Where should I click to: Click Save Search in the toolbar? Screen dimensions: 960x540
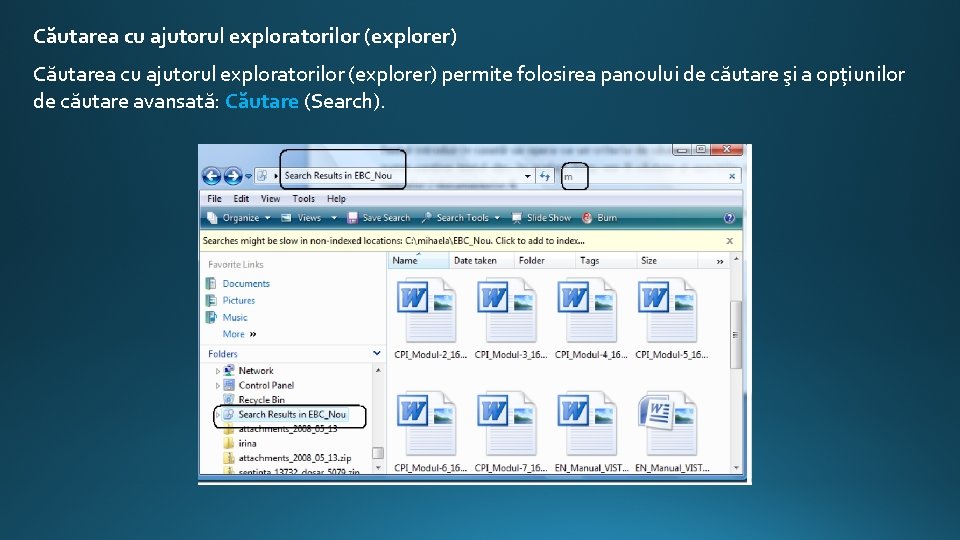point(379,218)
